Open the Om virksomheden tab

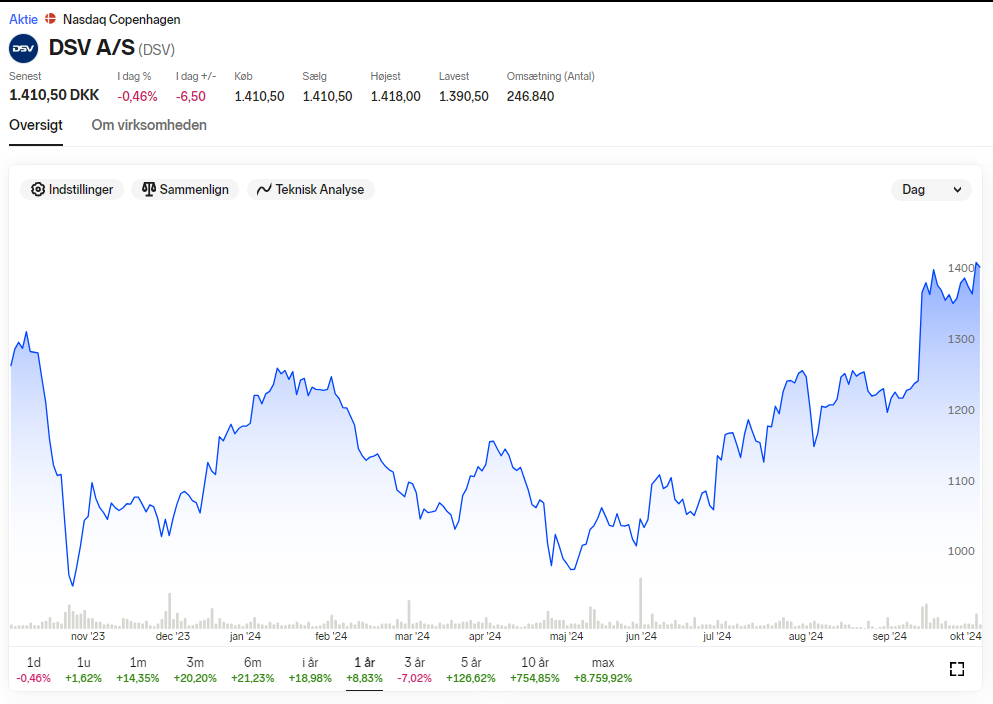click(149, 125)
